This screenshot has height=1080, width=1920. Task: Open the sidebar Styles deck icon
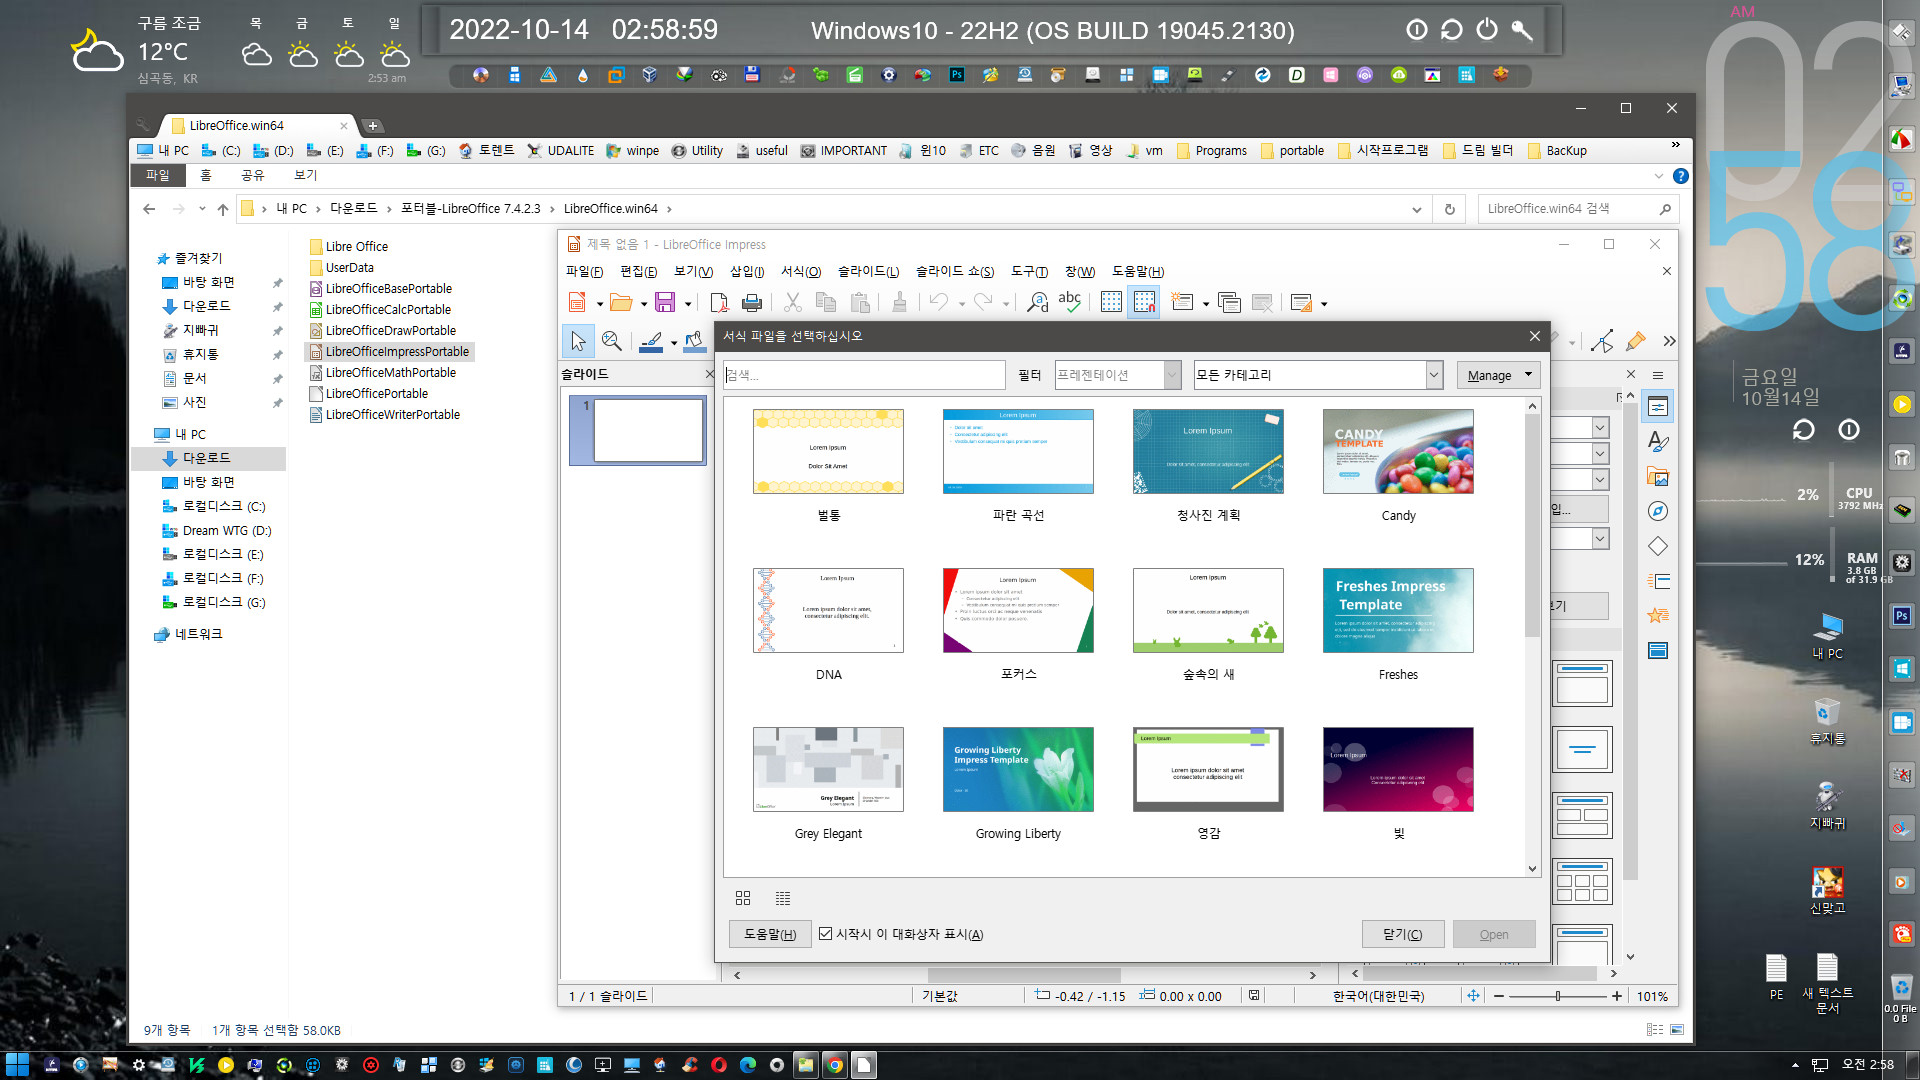tap(1658, 441)
